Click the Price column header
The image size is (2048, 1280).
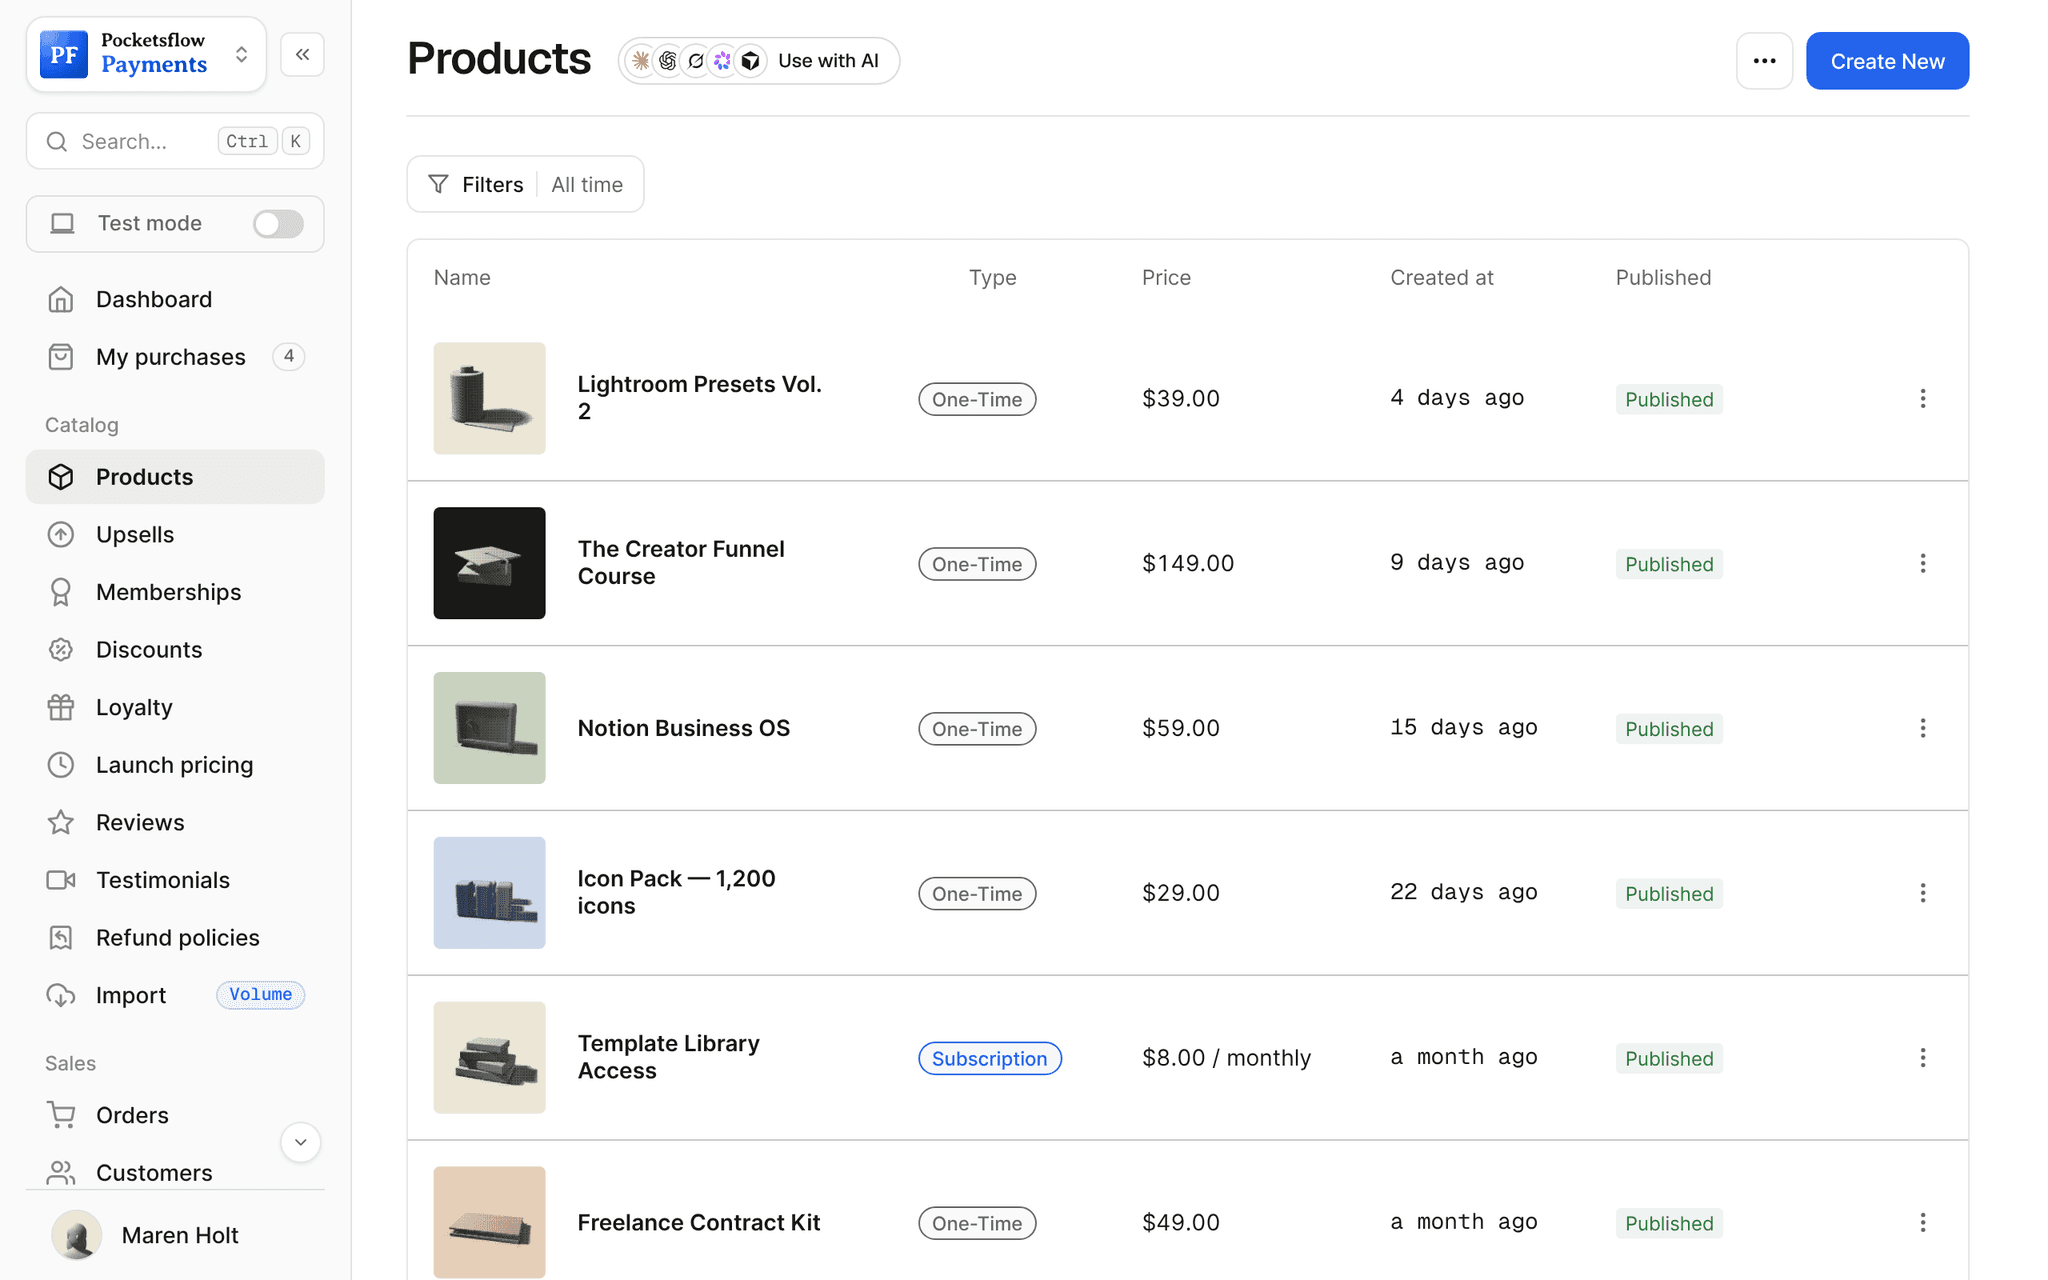point(1166,277)
